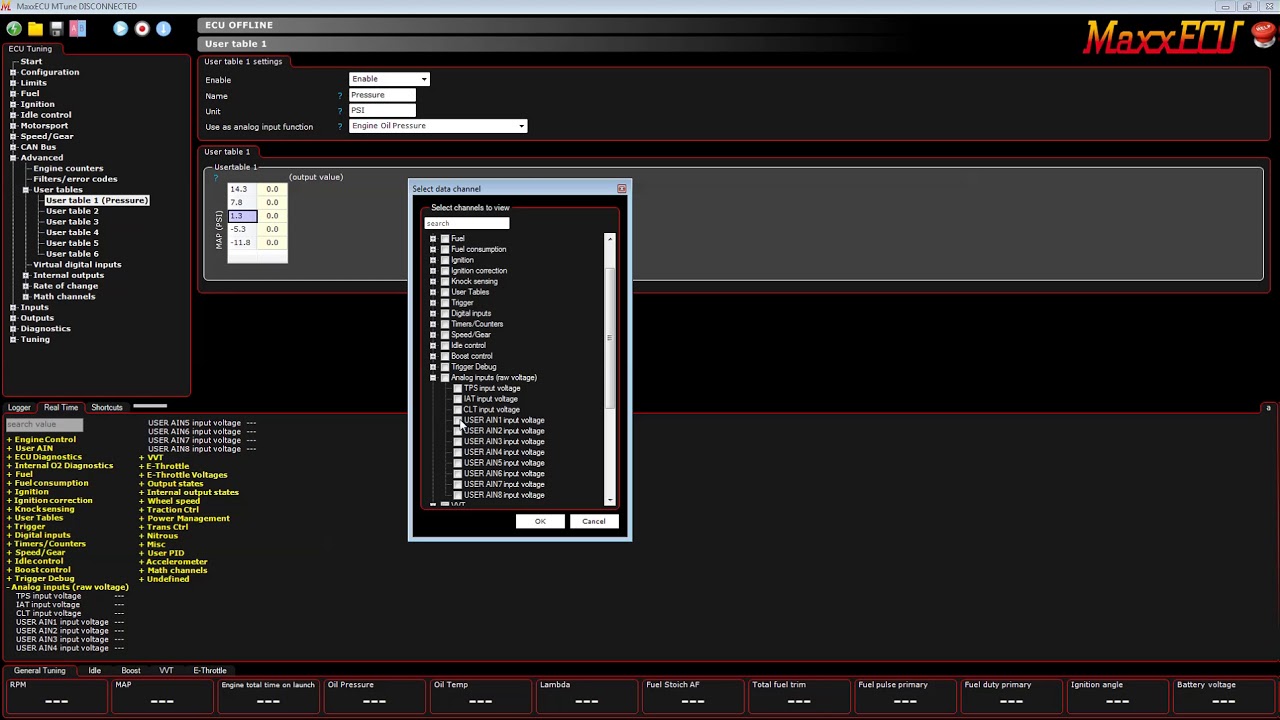The width and height of the screenshot is (1280, 720).
Task: Click the blue download arrow icon
Action: point(163,29)
